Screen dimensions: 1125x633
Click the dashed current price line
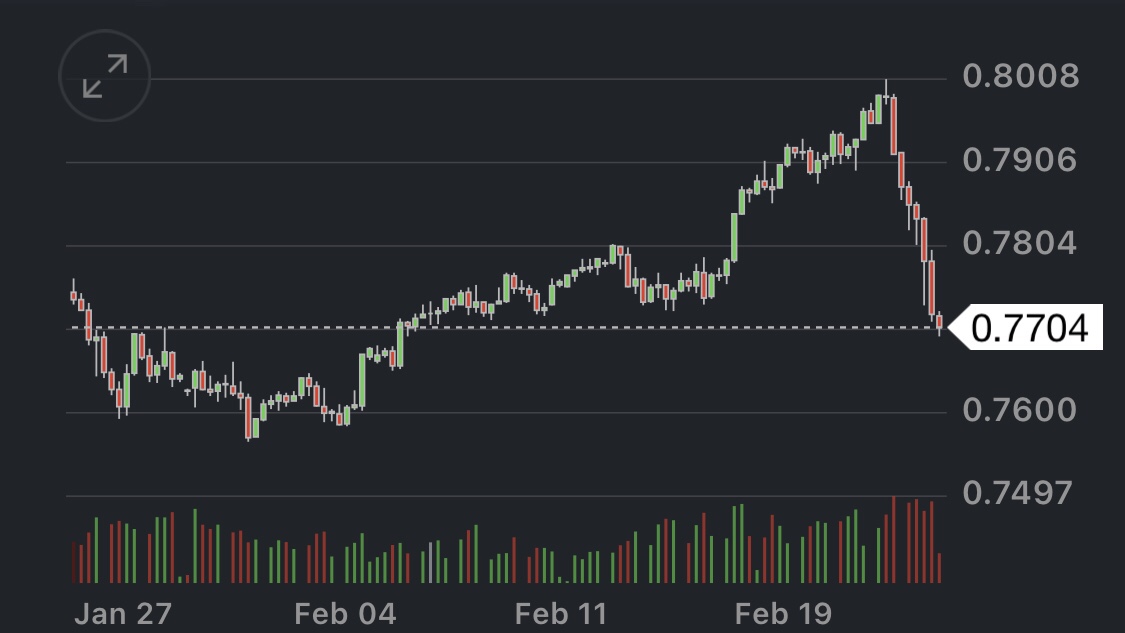500,327
